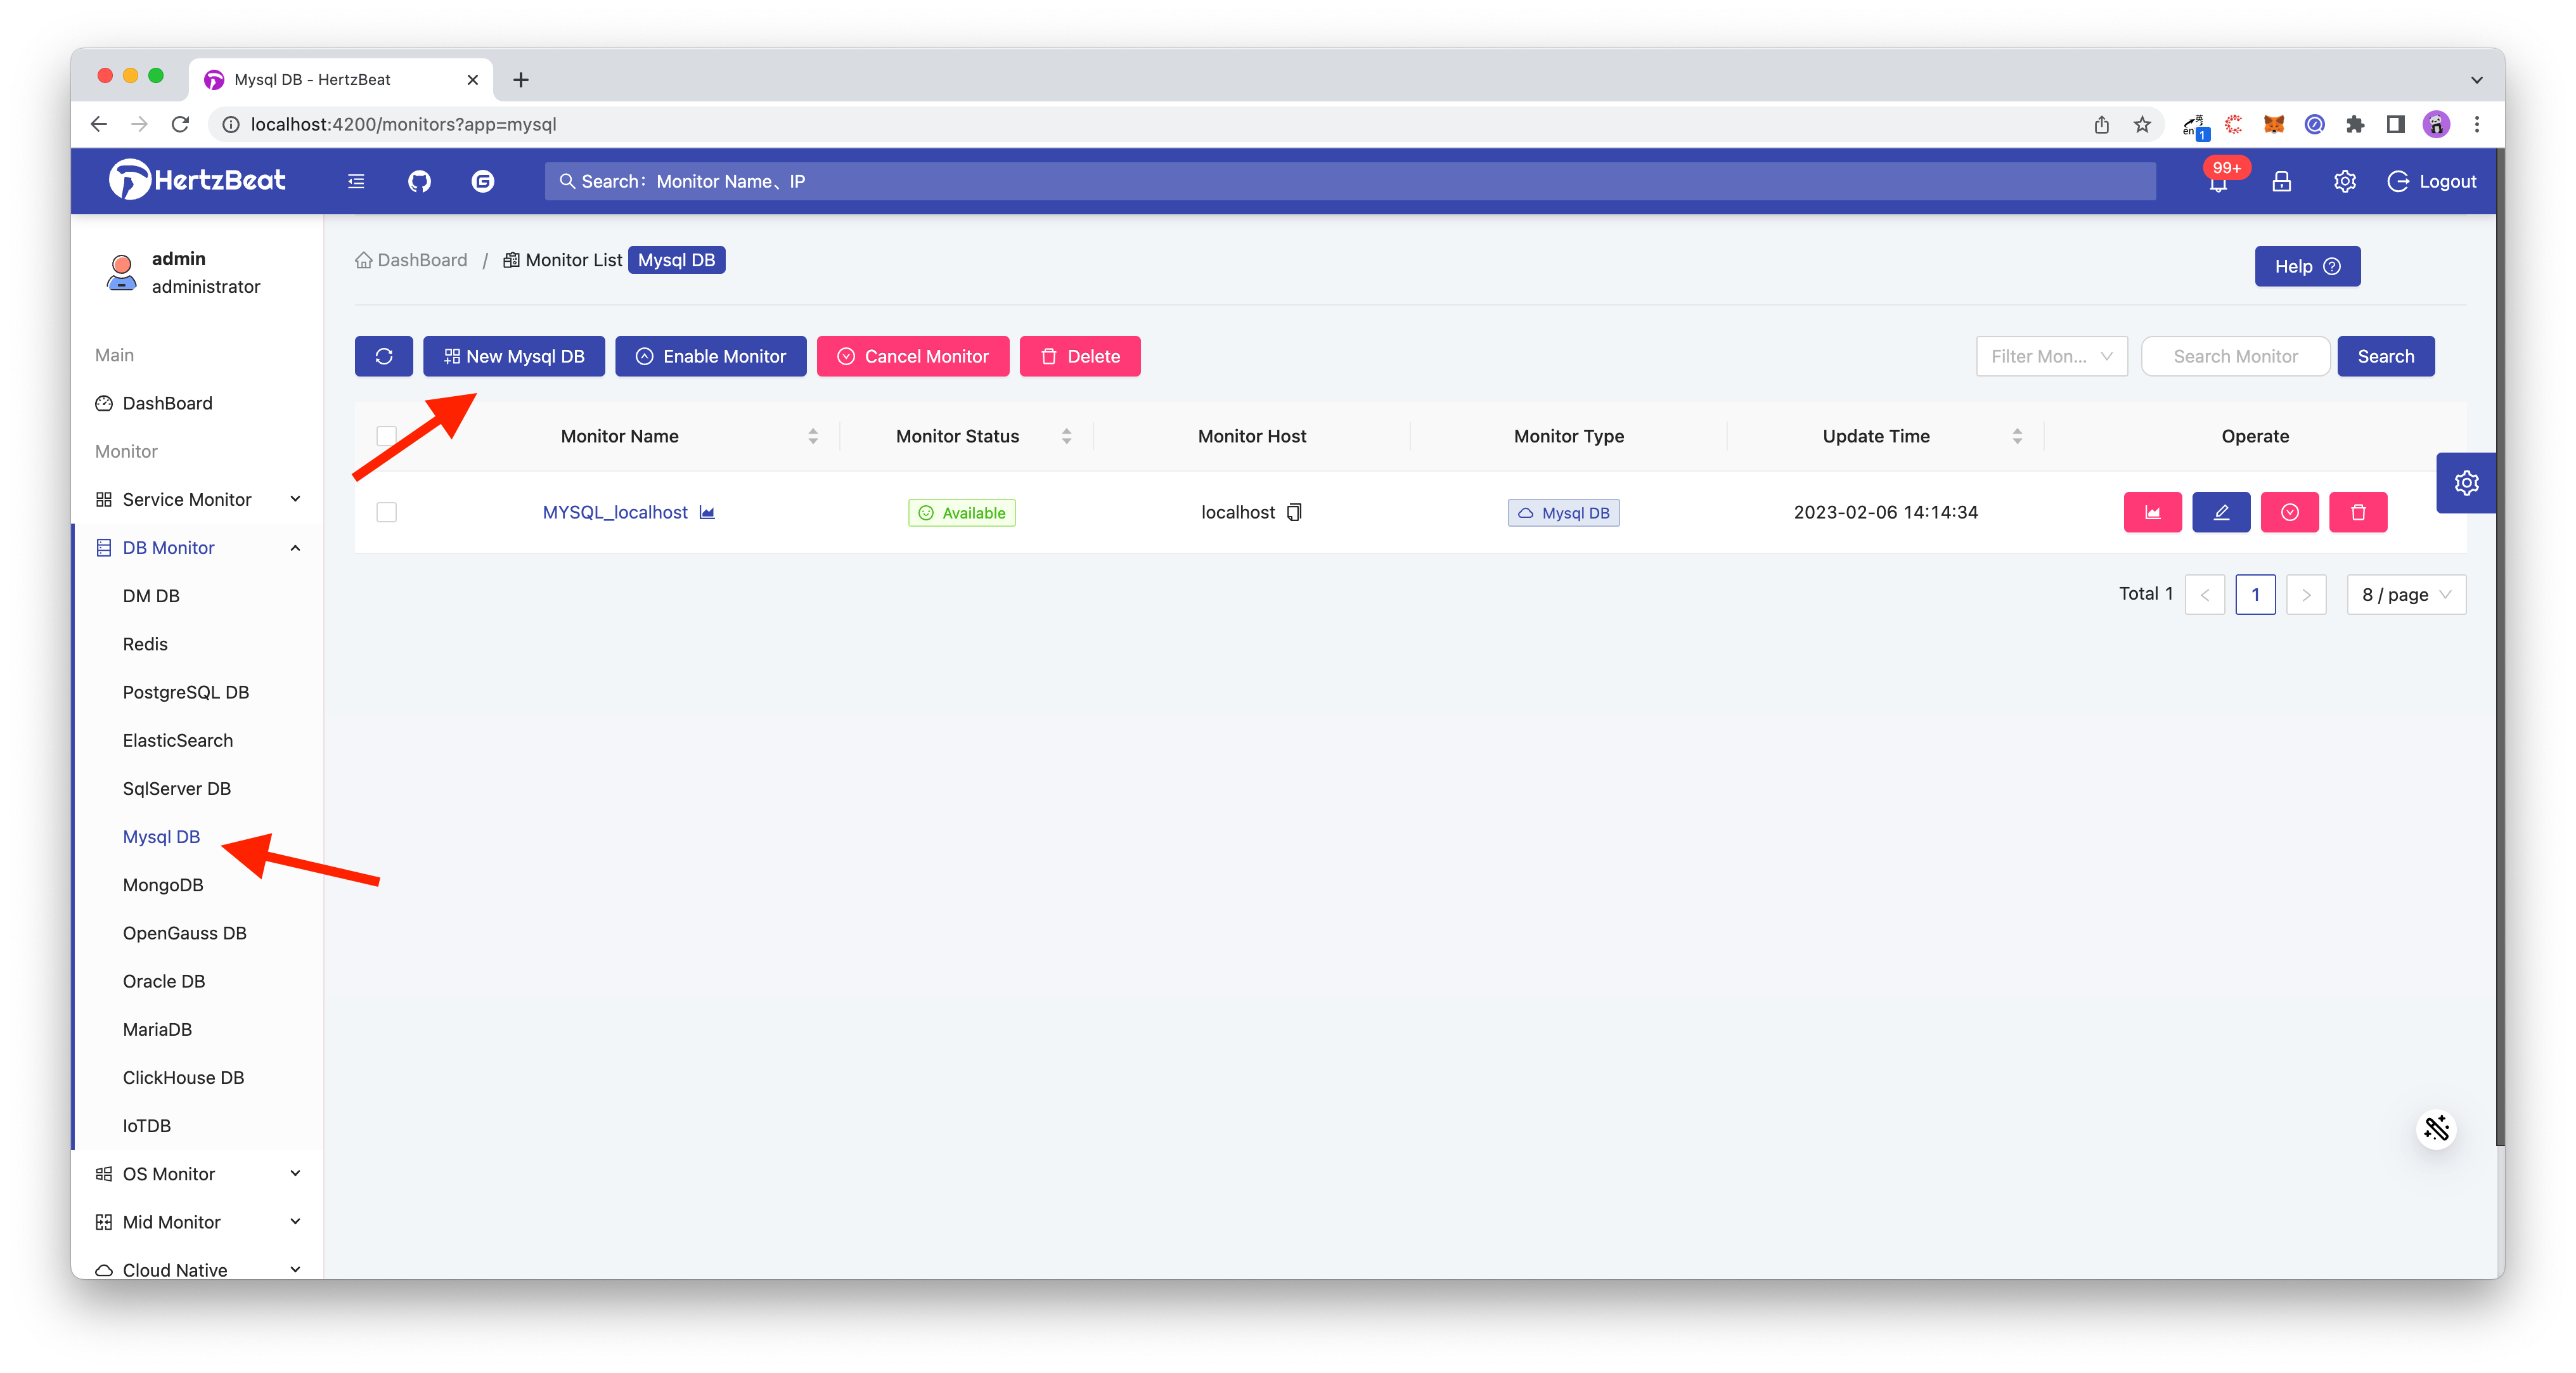Open PostgreSQL DB in sidebar
This screenshot has height=1373, width=2576.
coord(186,692)
